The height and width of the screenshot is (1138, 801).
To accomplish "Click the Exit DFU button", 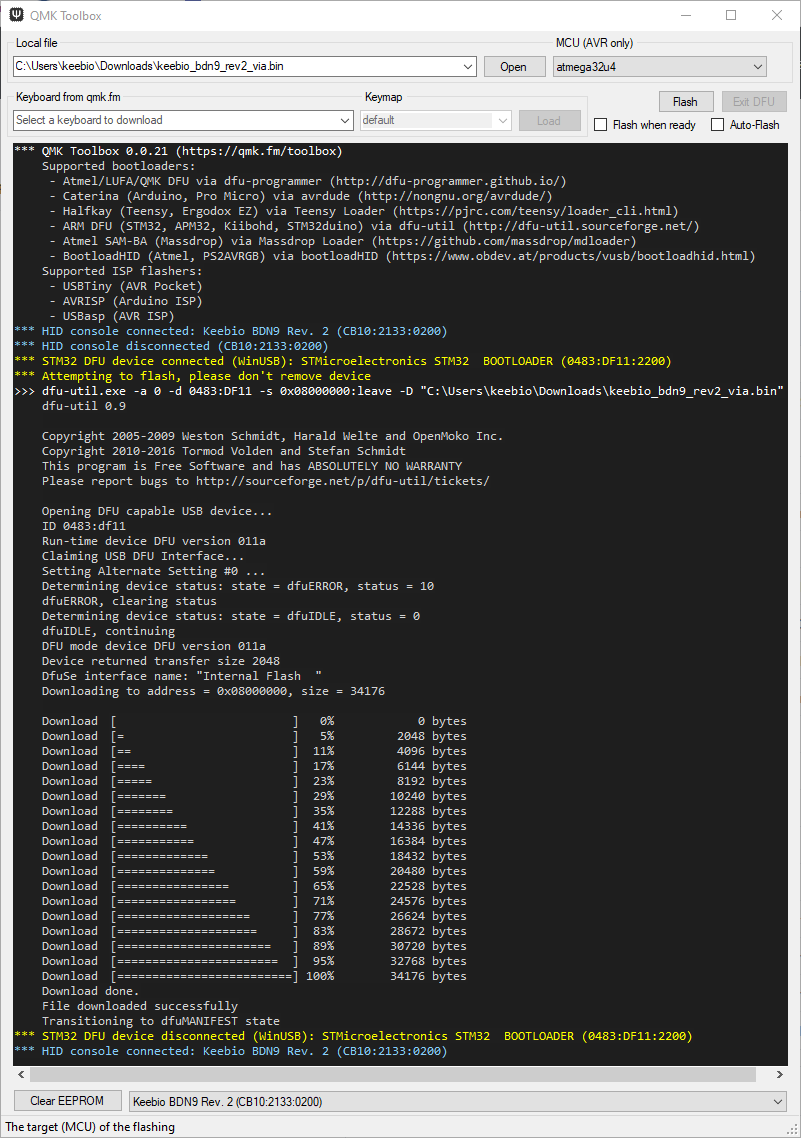I will click(753, 101).
